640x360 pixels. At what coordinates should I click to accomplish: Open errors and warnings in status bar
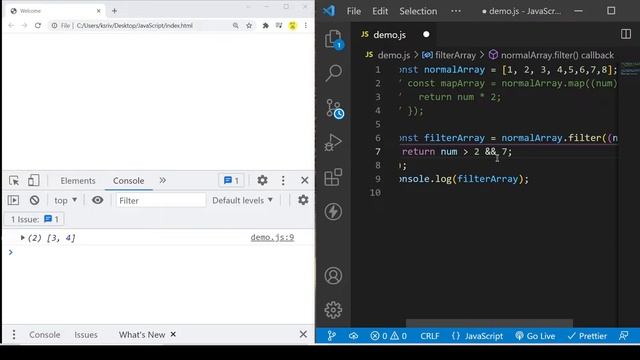pos(389,336)
